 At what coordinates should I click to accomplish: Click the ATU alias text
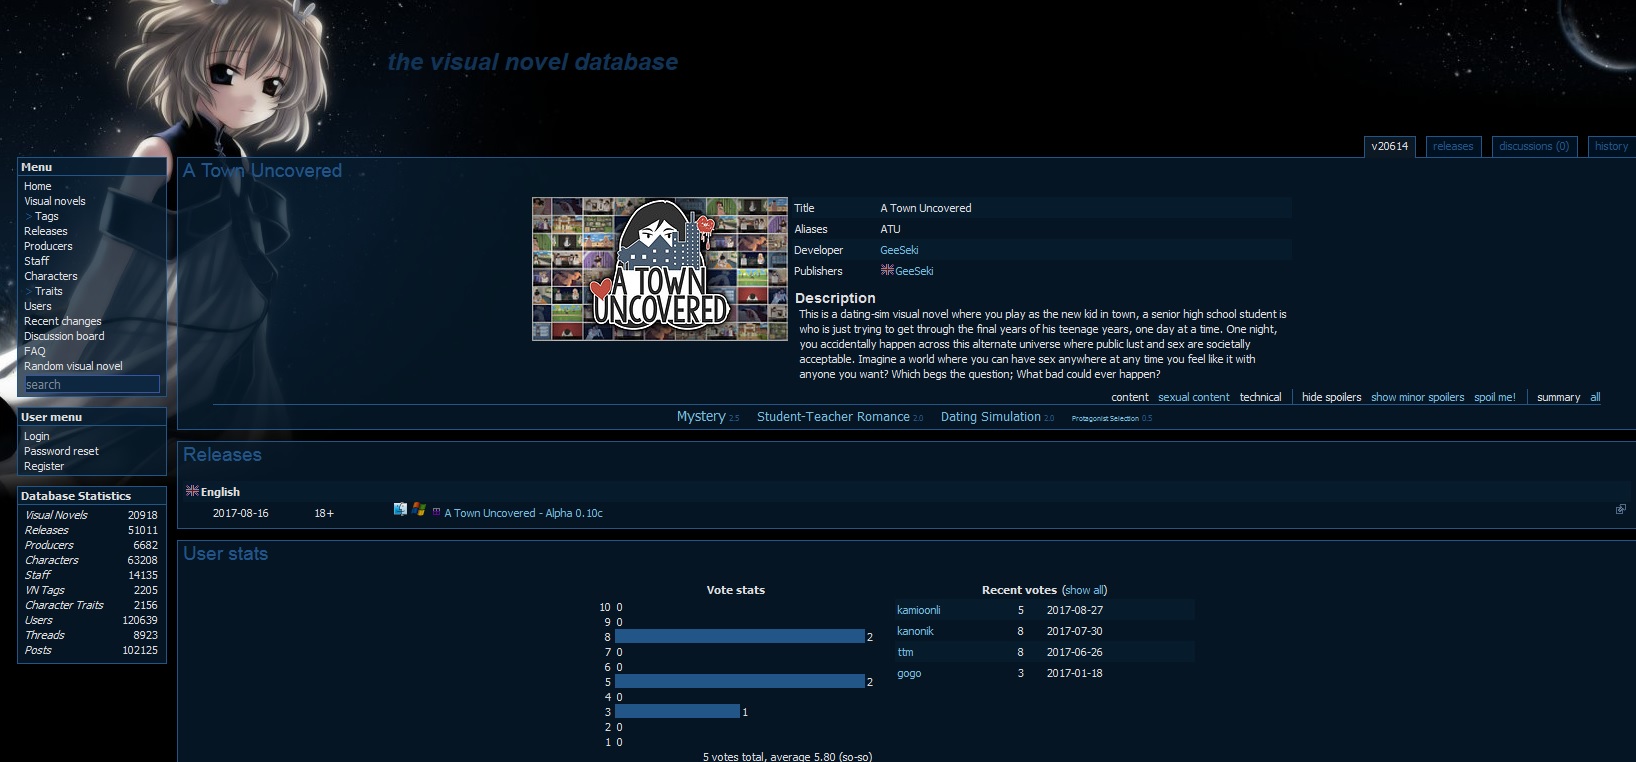click(x=890, y=229)
